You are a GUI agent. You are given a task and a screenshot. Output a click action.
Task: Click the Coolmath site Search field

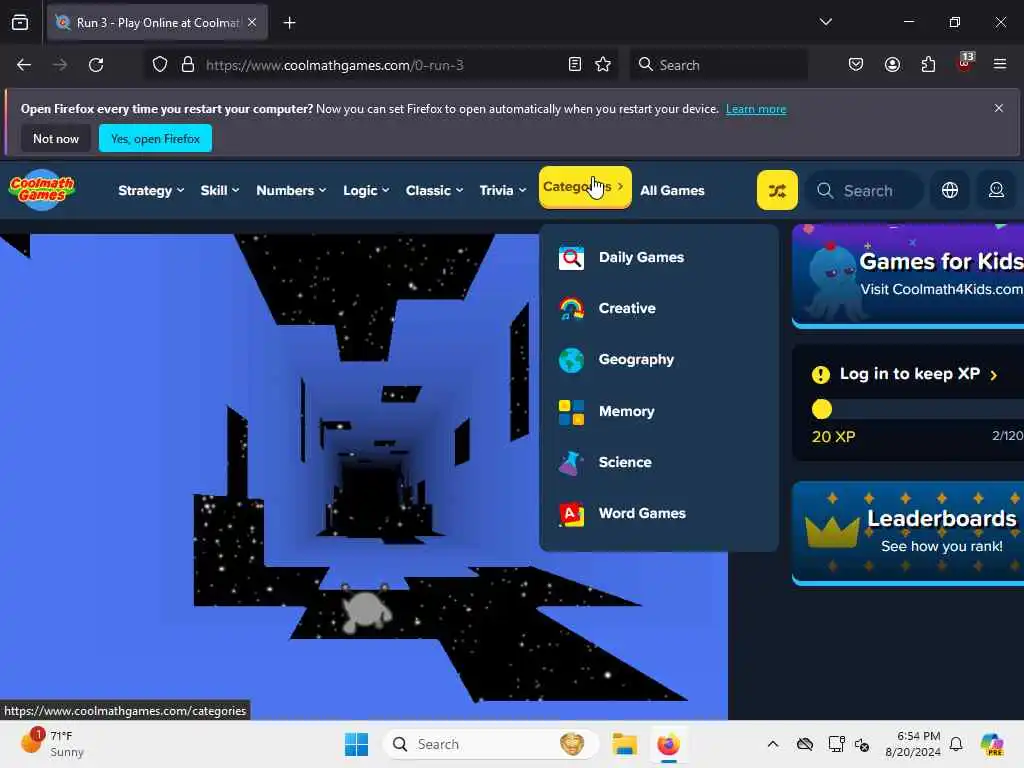coord(865,191)
